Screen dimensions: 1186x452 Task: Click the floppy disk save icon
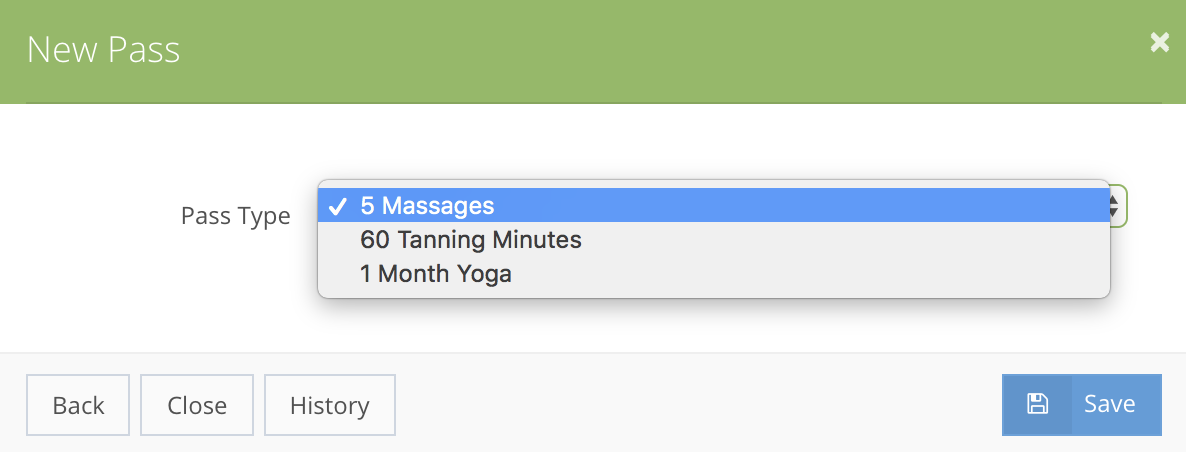pyautogui.click(x=1037, y=404)
